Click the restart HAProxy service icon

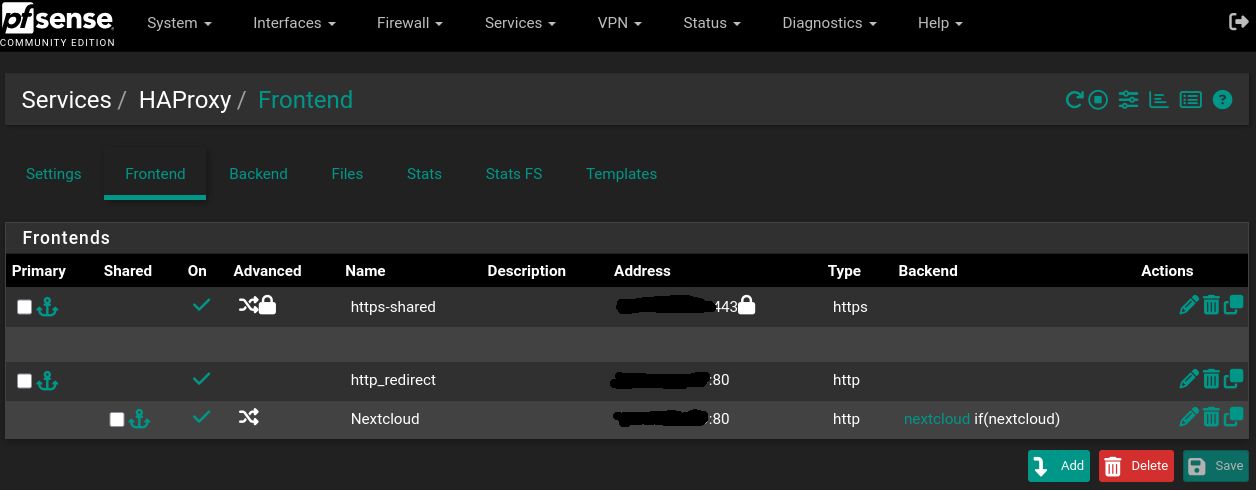(x=1074, y=100)
